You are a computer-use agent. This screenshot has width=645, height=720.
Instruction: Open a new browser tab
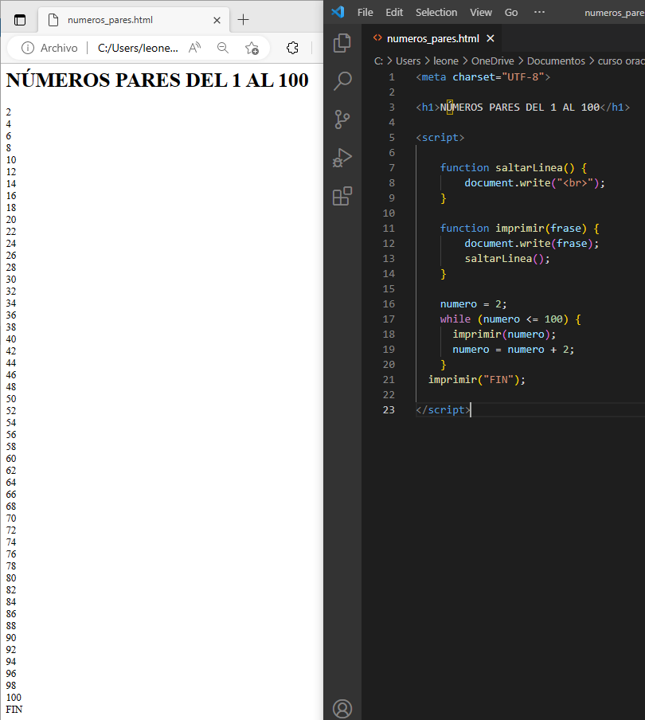(243, 20)
